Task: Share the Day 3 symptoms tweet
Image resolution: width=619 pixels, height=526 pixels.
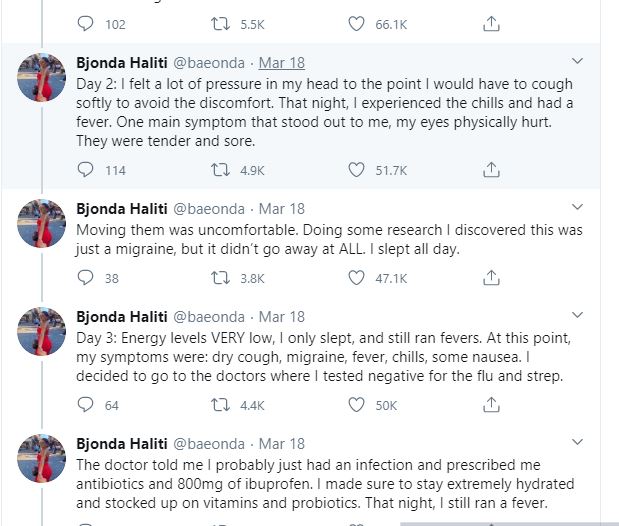Action: (491, 404)
